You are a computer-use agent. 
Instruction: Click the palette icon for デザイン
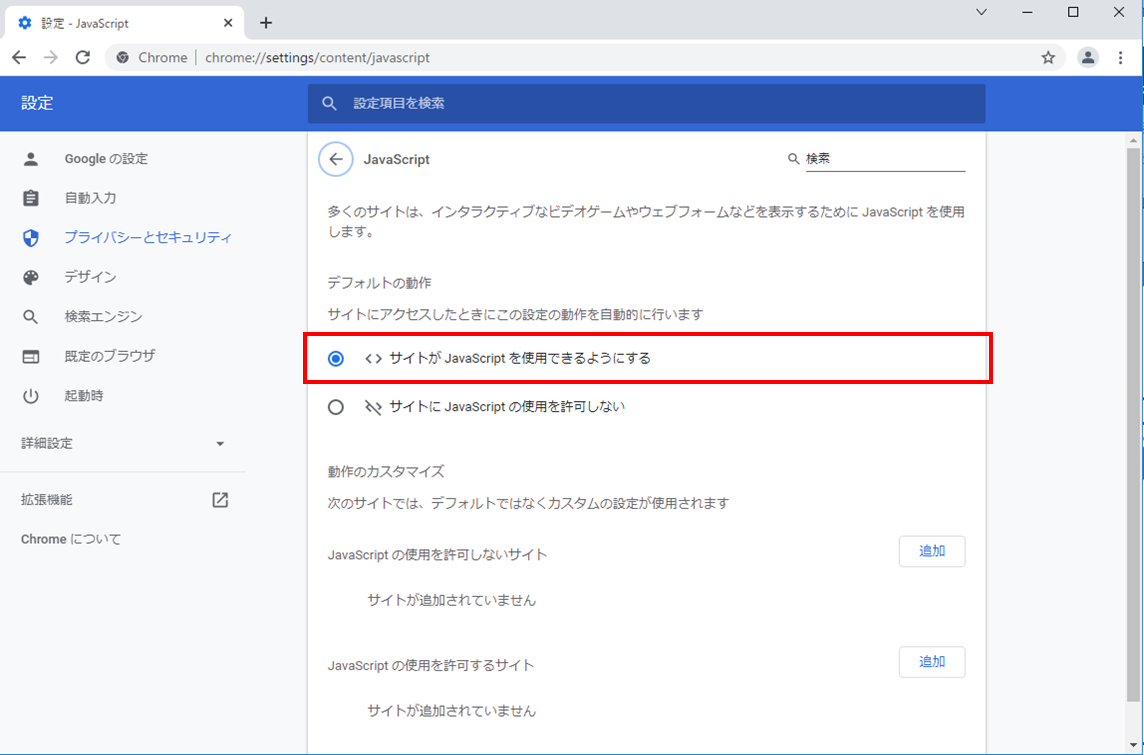[x=31, y=277]
